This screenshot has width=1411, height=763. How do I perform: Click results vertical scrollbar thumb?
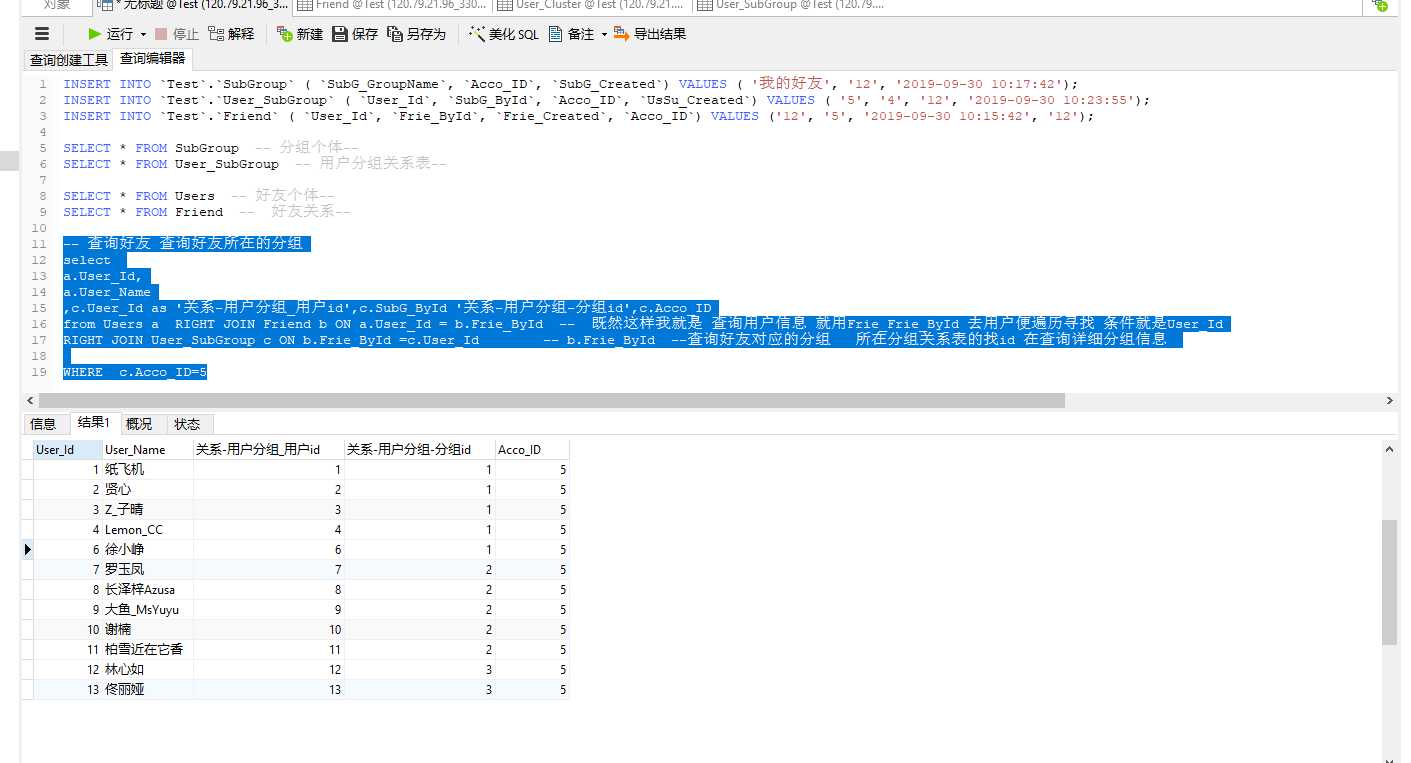point(1389,582)
